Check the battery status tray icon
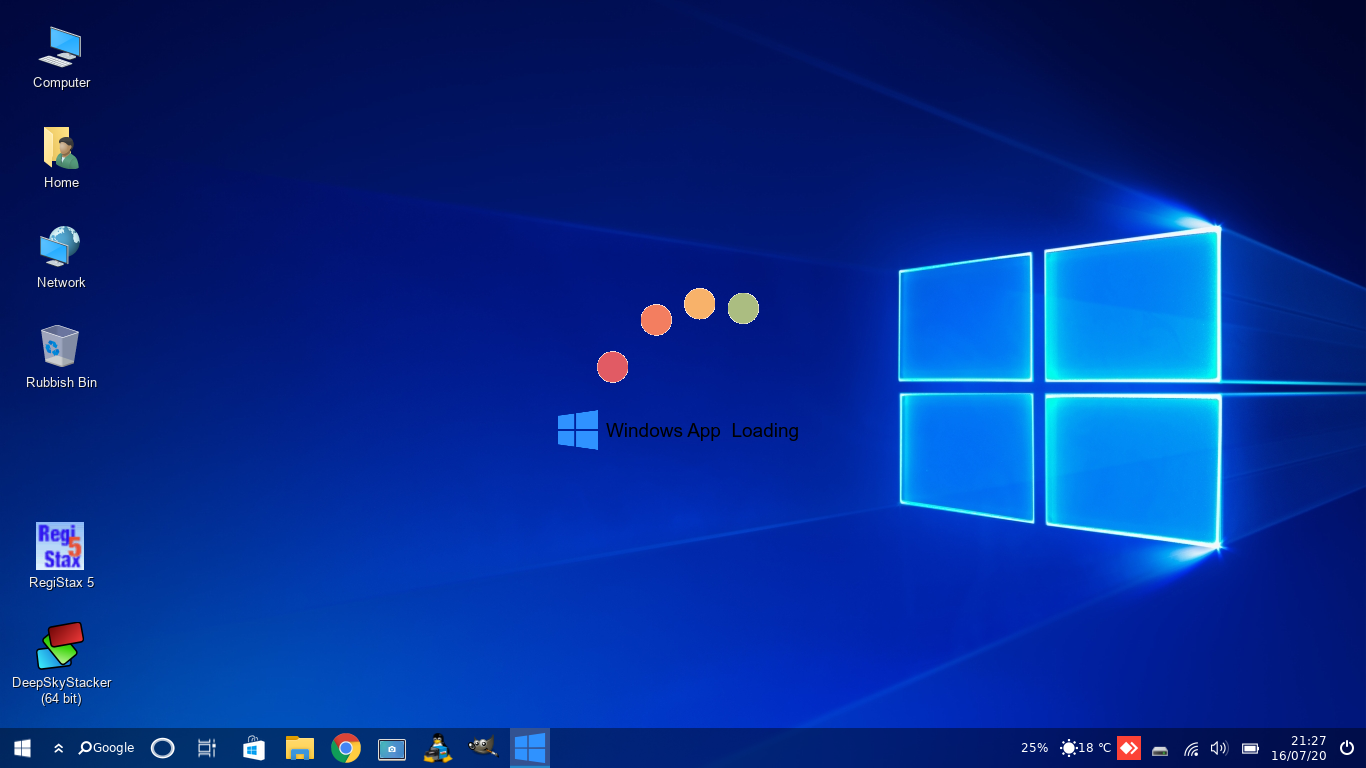 1250,747
